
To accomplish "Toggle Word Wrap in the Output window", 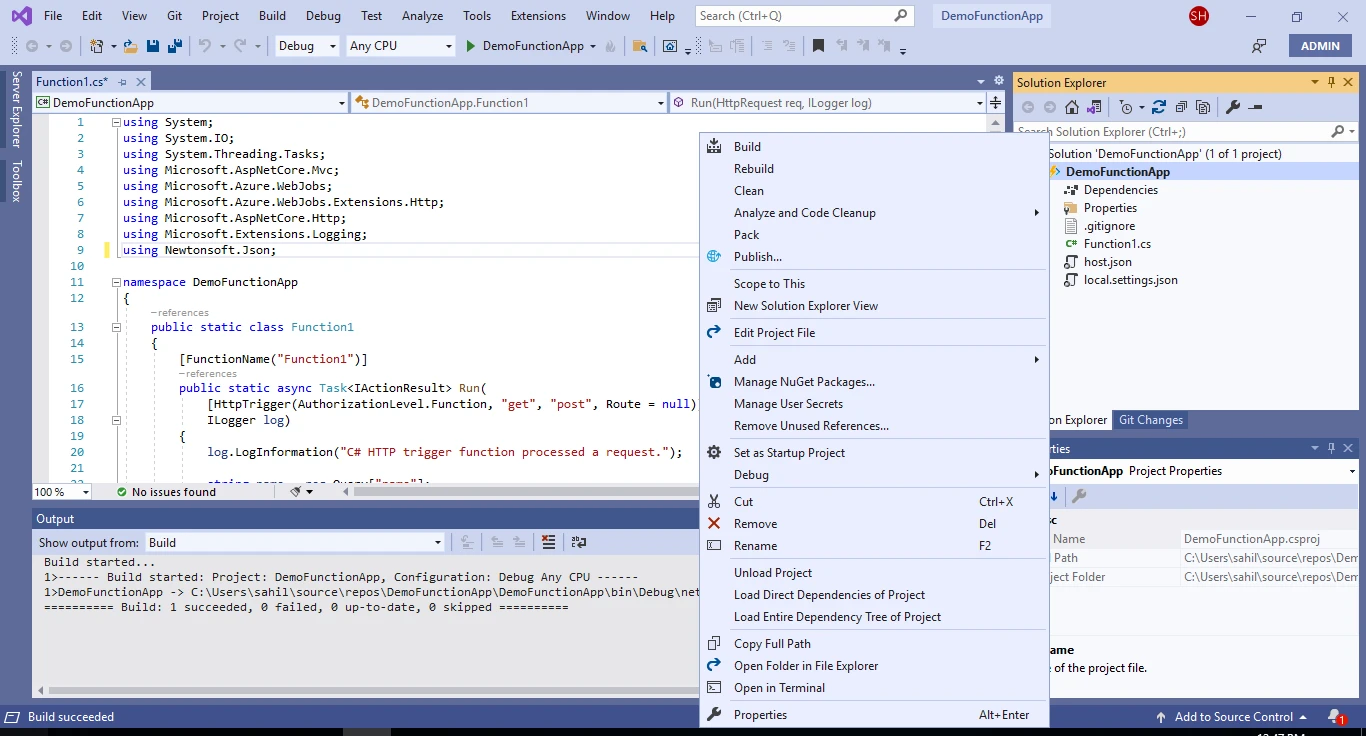I will point(579,542).
